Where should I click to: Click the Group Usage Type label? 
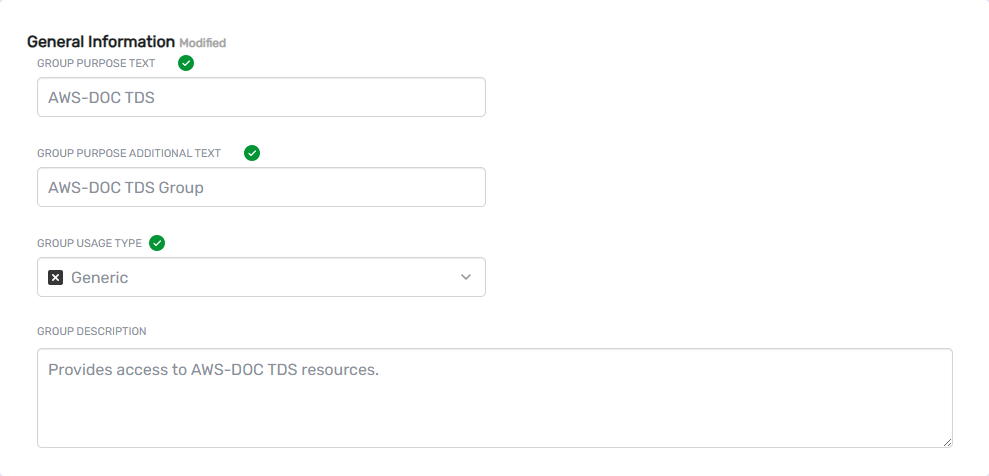pos(89,243)
